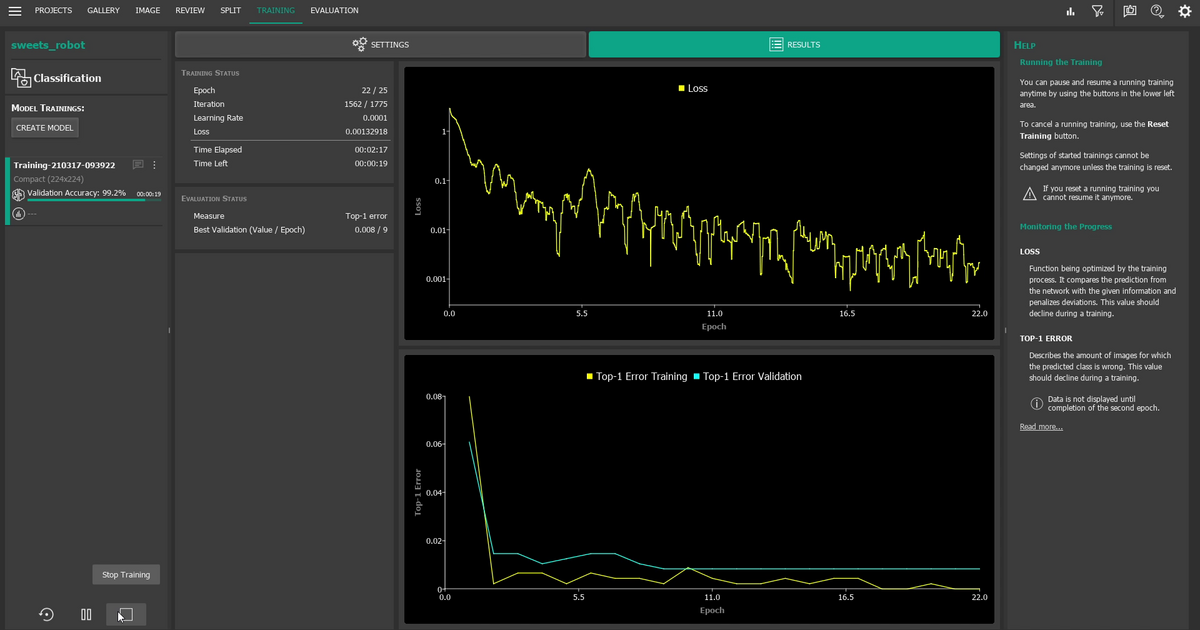Click the Time Left value in Training Status
The width and height of the screenshot is (1200, 630).
pyautogui.click(x=371, y=164)
